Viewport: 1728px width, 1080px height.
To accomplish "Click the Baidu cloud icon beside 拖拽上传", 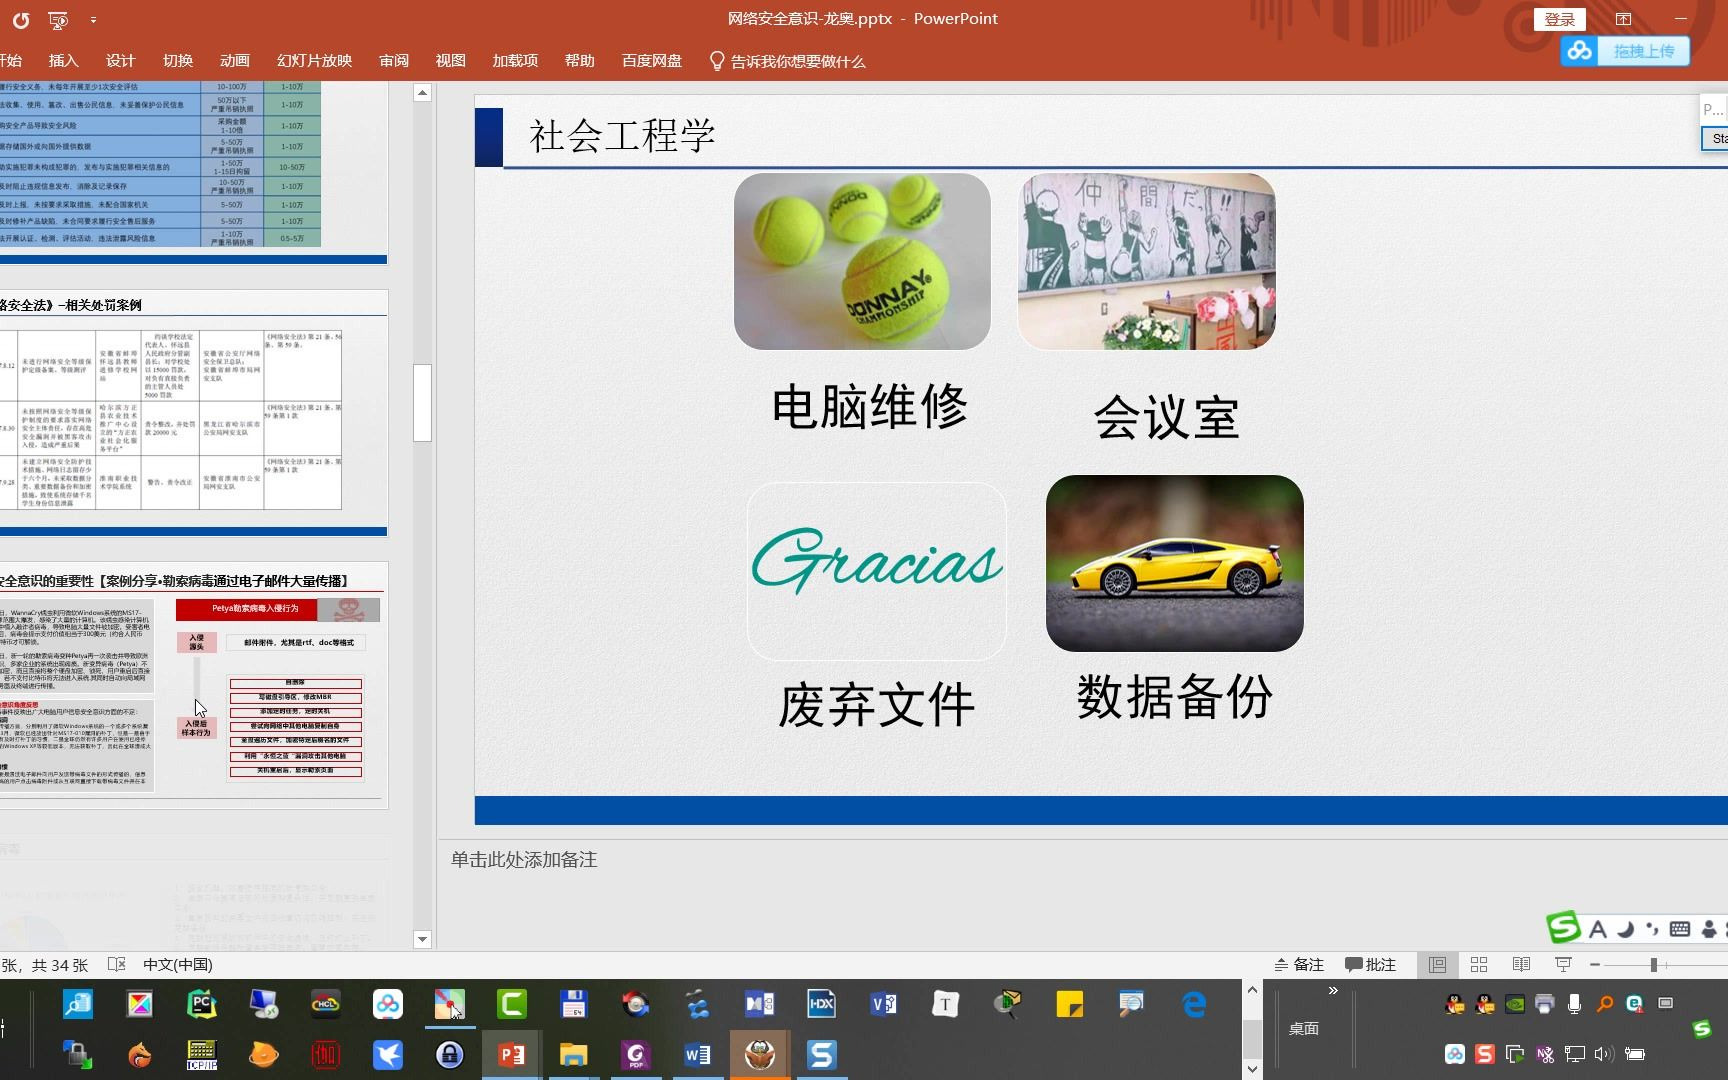I will coord(1580,51).
